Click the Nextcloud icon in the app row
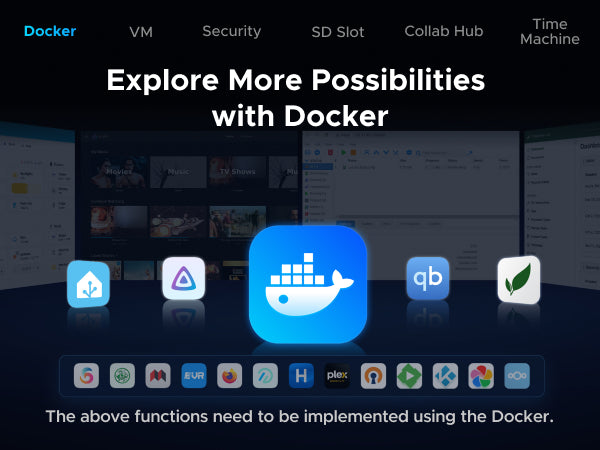This screenshot has width=600, height=450. (x=517, y=376)
